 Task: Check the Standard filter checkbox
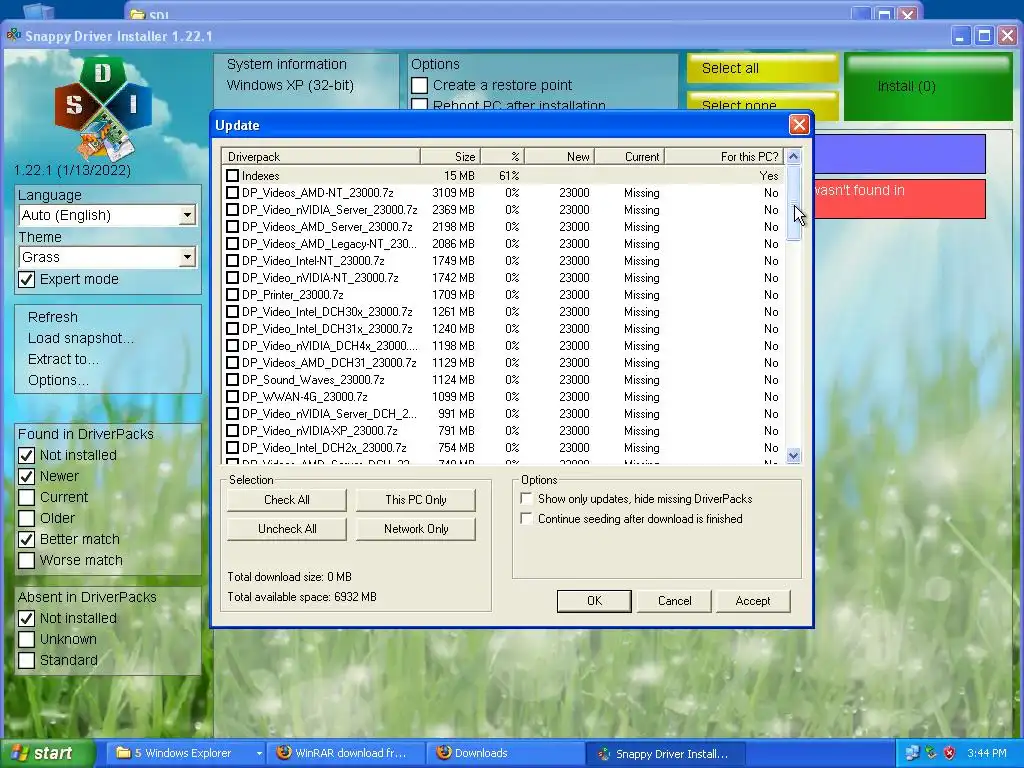26,660
